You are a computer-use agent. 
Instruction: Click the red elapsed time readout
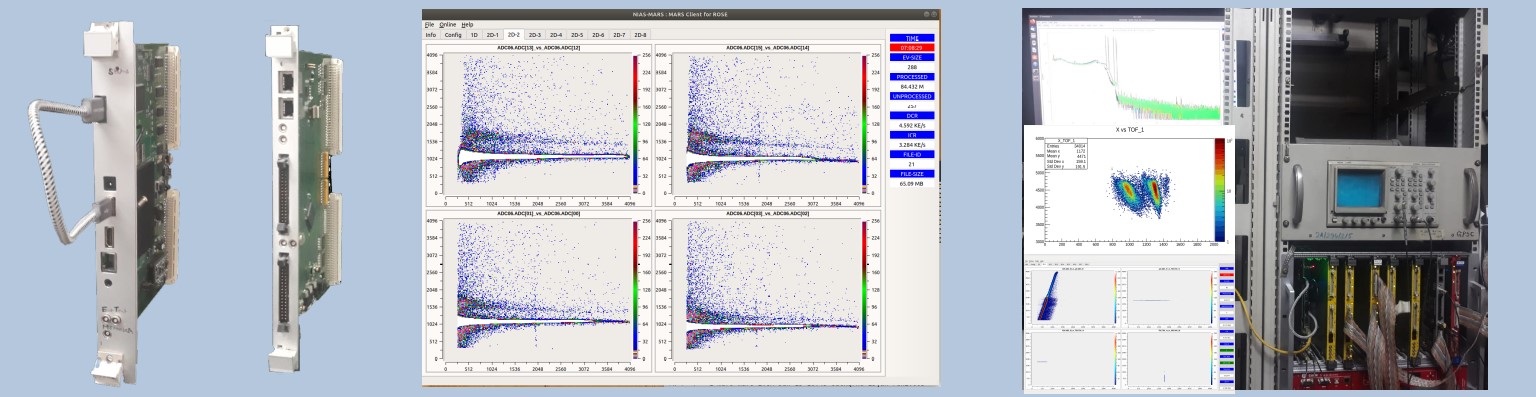coord(912,47)
